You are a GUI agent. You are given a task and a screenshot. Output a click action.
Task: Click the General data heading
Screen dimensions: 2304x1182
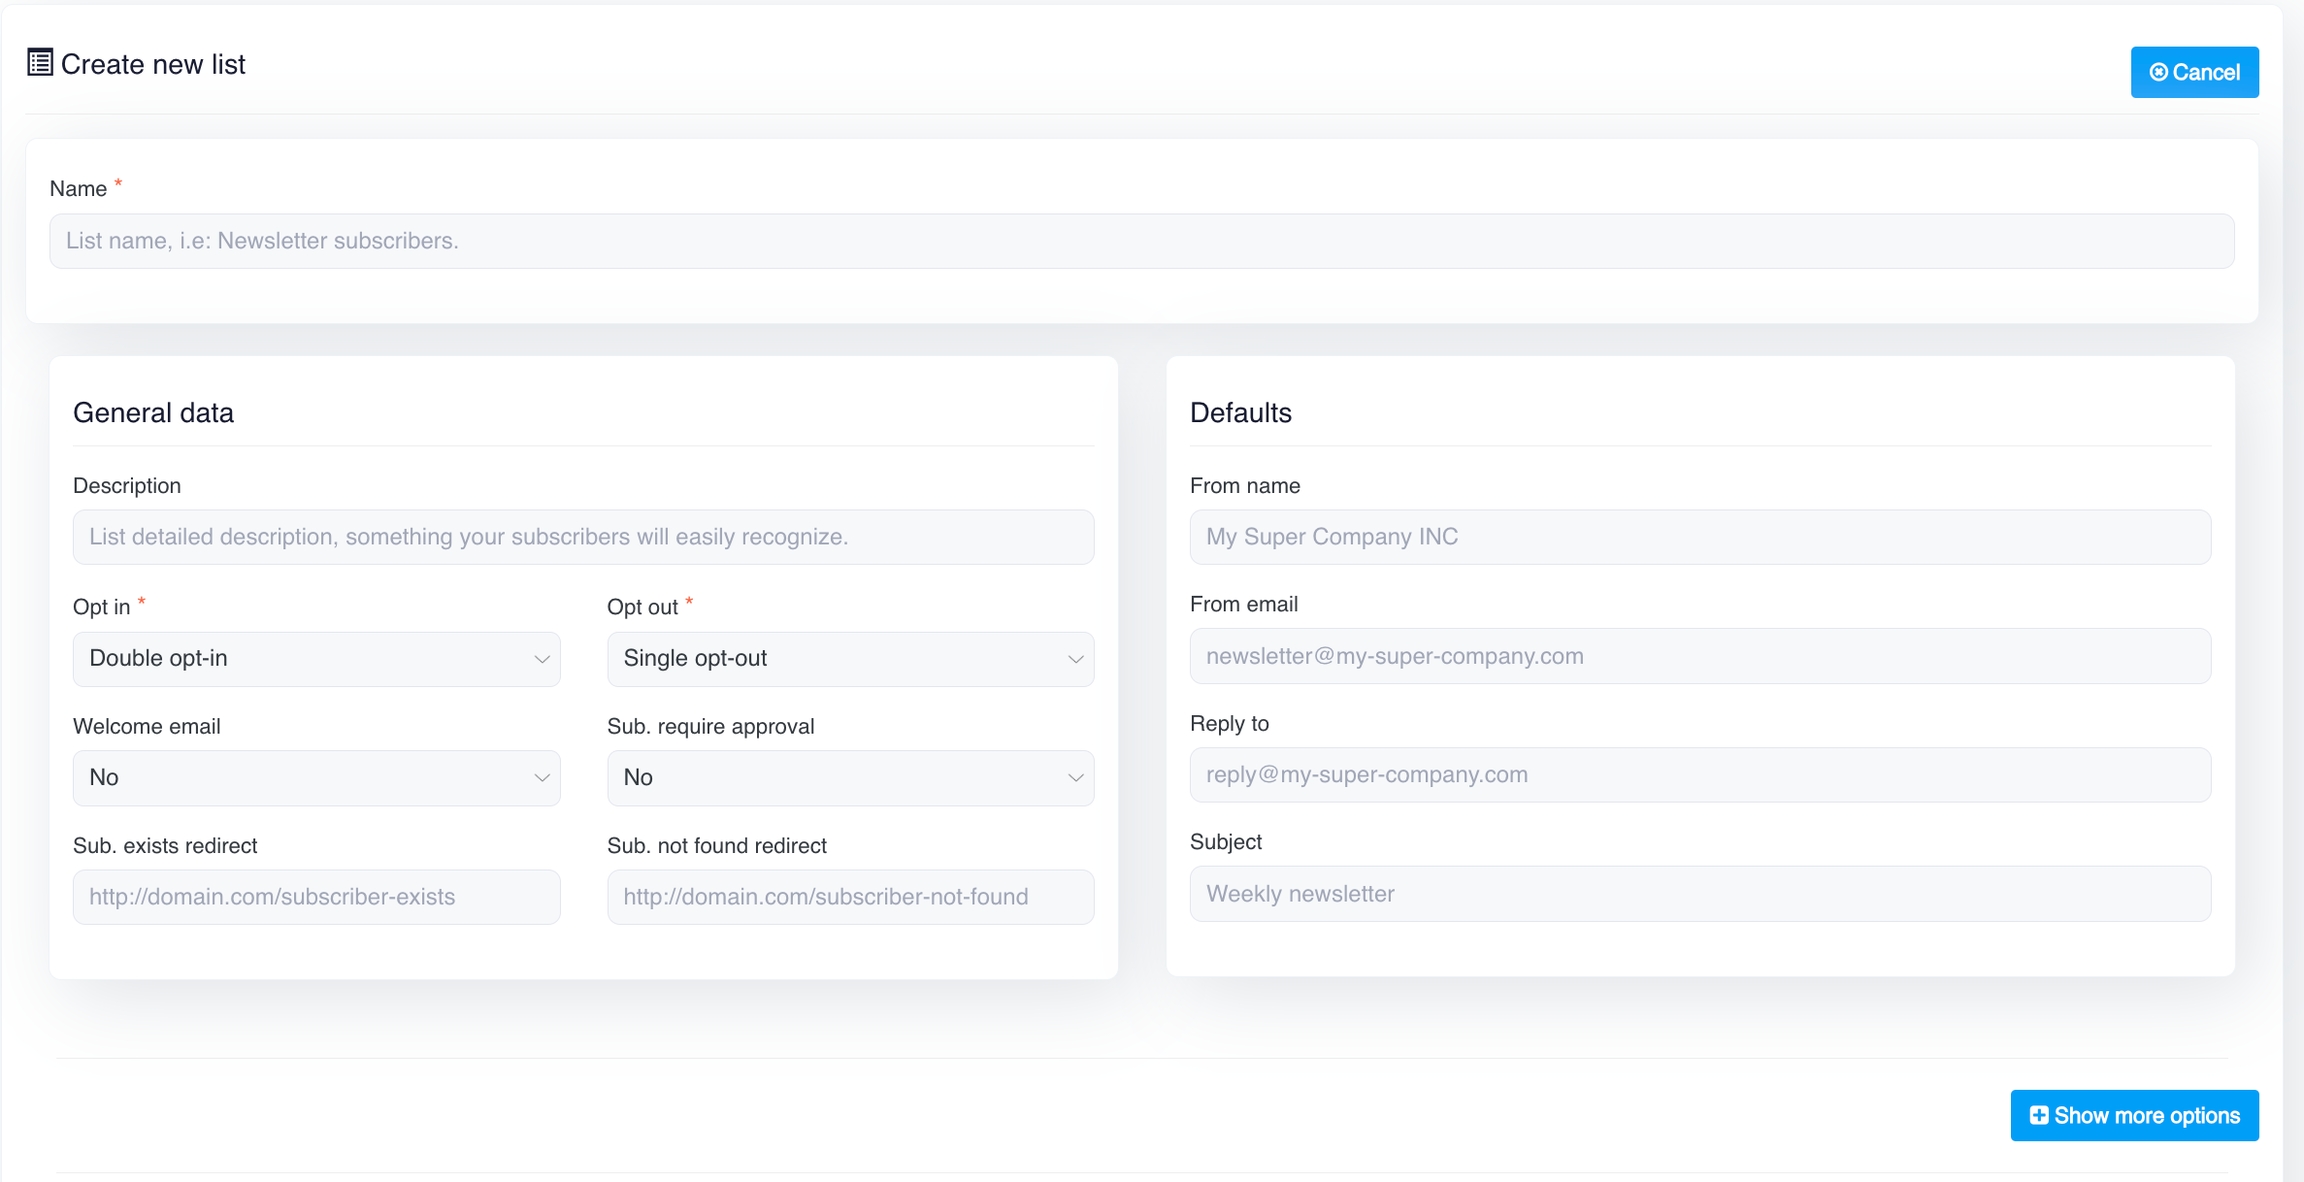point(153,413)
